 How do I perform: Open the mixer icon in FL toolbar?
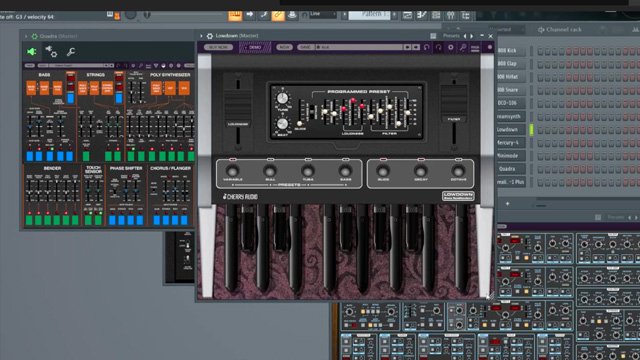450,16
